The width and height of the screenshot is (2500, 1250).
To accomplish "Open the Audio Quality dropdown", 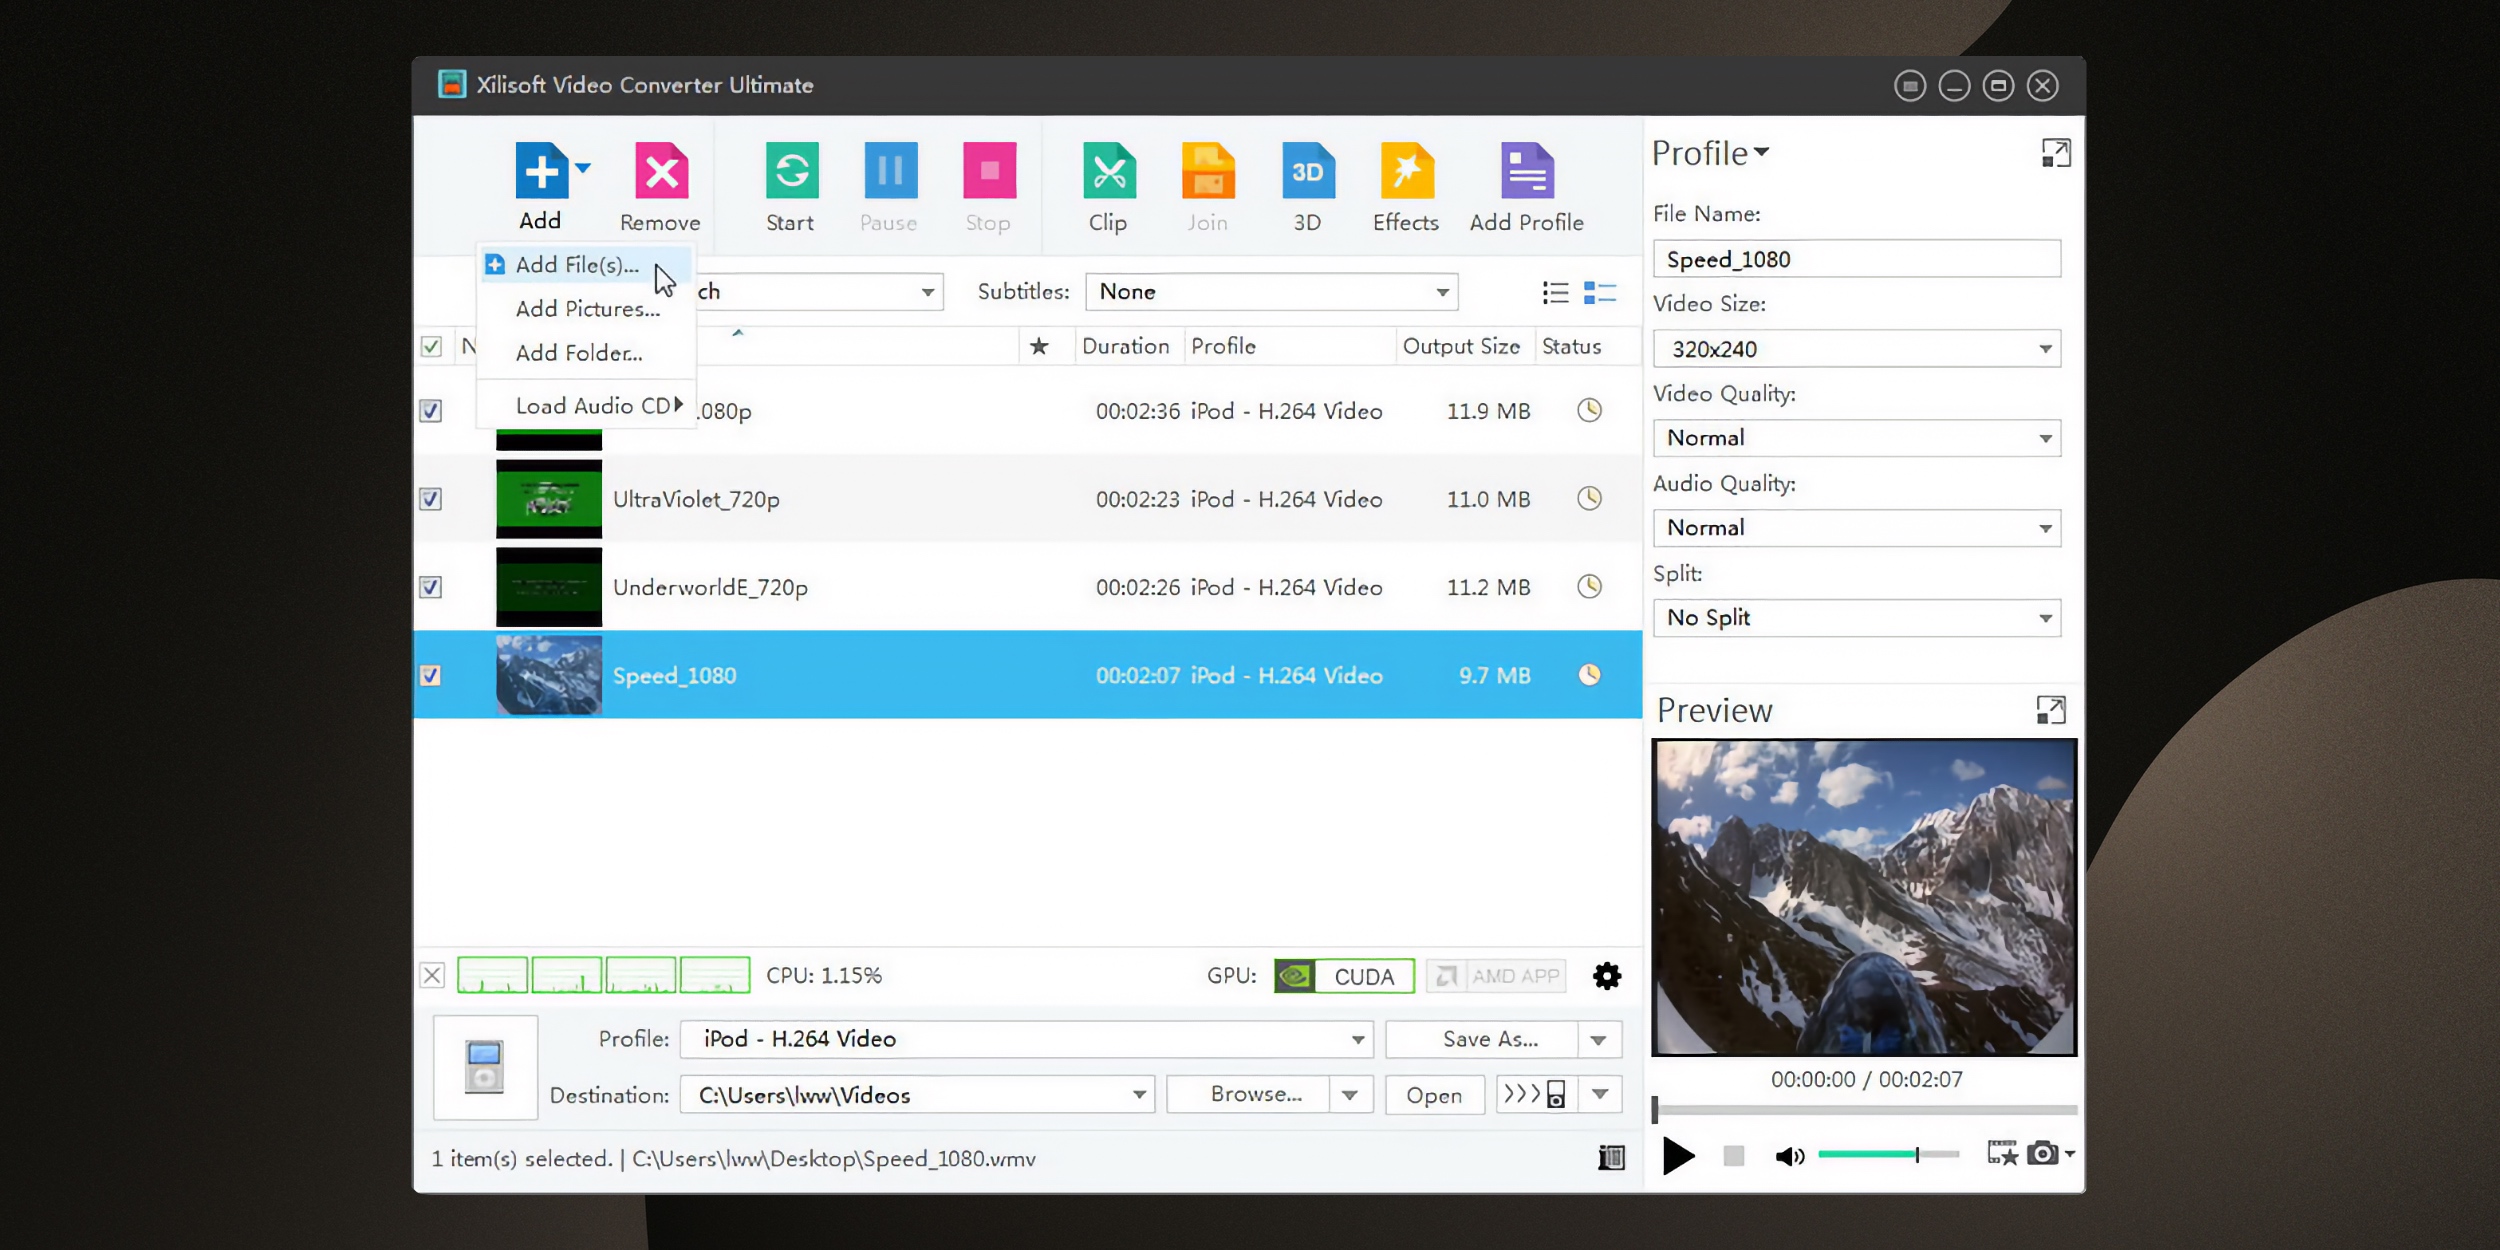I will click(x=1857, y=528).
